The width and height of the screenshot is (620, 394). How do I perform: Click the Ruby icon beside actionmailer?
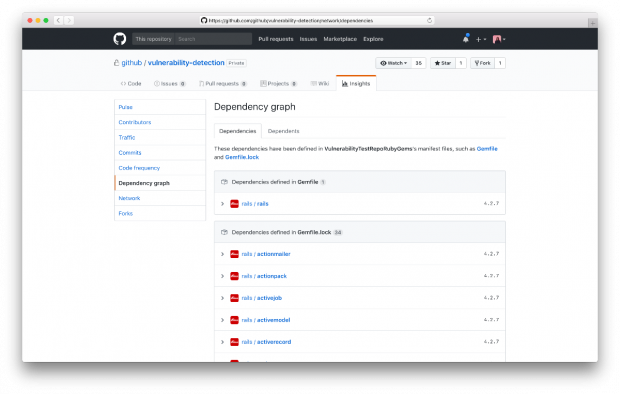[x=234, y=254]
